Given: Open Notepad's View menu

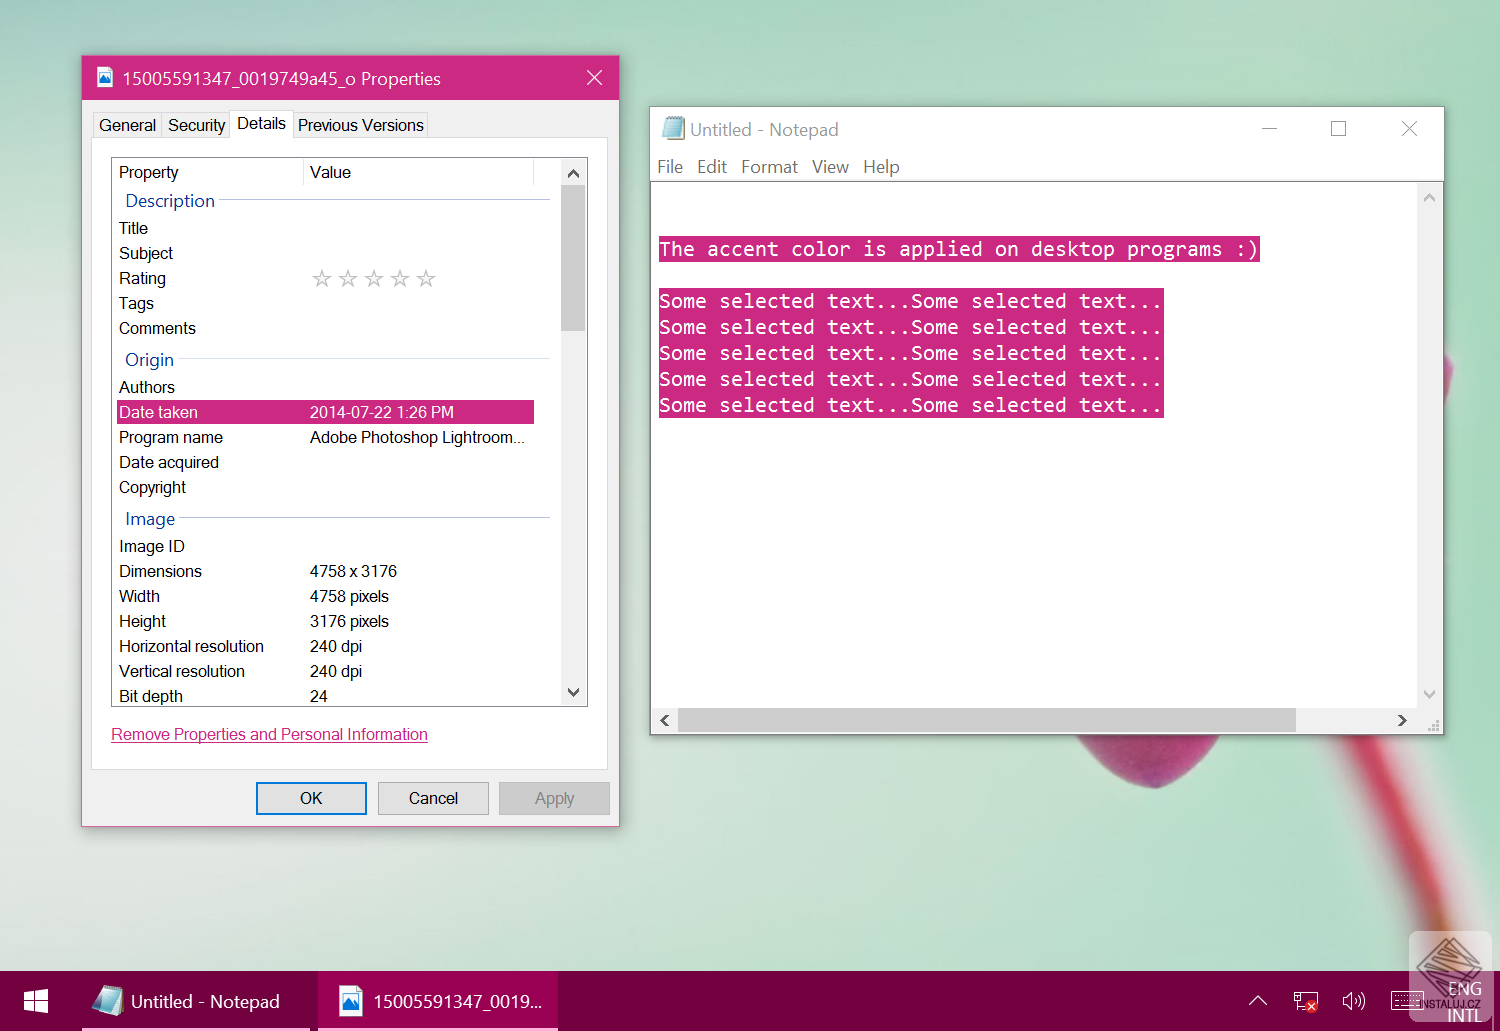Looking at the screenshot, I should coord(830,166).
